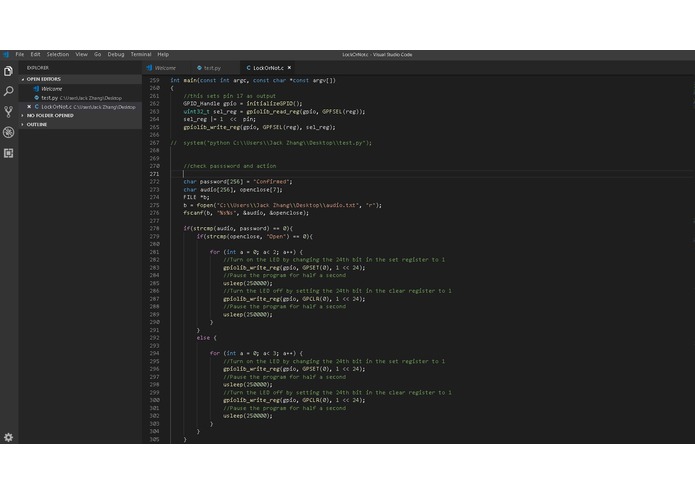Click the strcmp(audio, password) if statement
This screenshot has height=494, width=695.
[x=238, y=229]
